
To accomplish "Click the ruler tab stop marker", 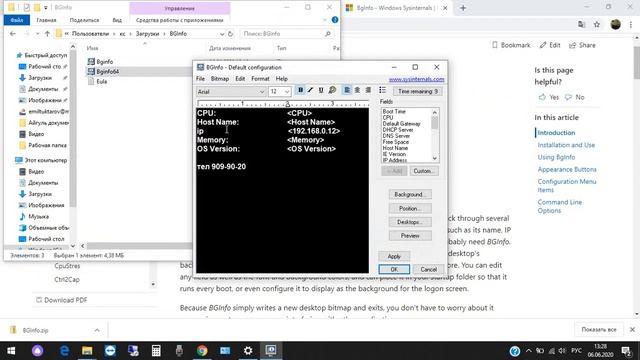I will [x=287, y=104].
